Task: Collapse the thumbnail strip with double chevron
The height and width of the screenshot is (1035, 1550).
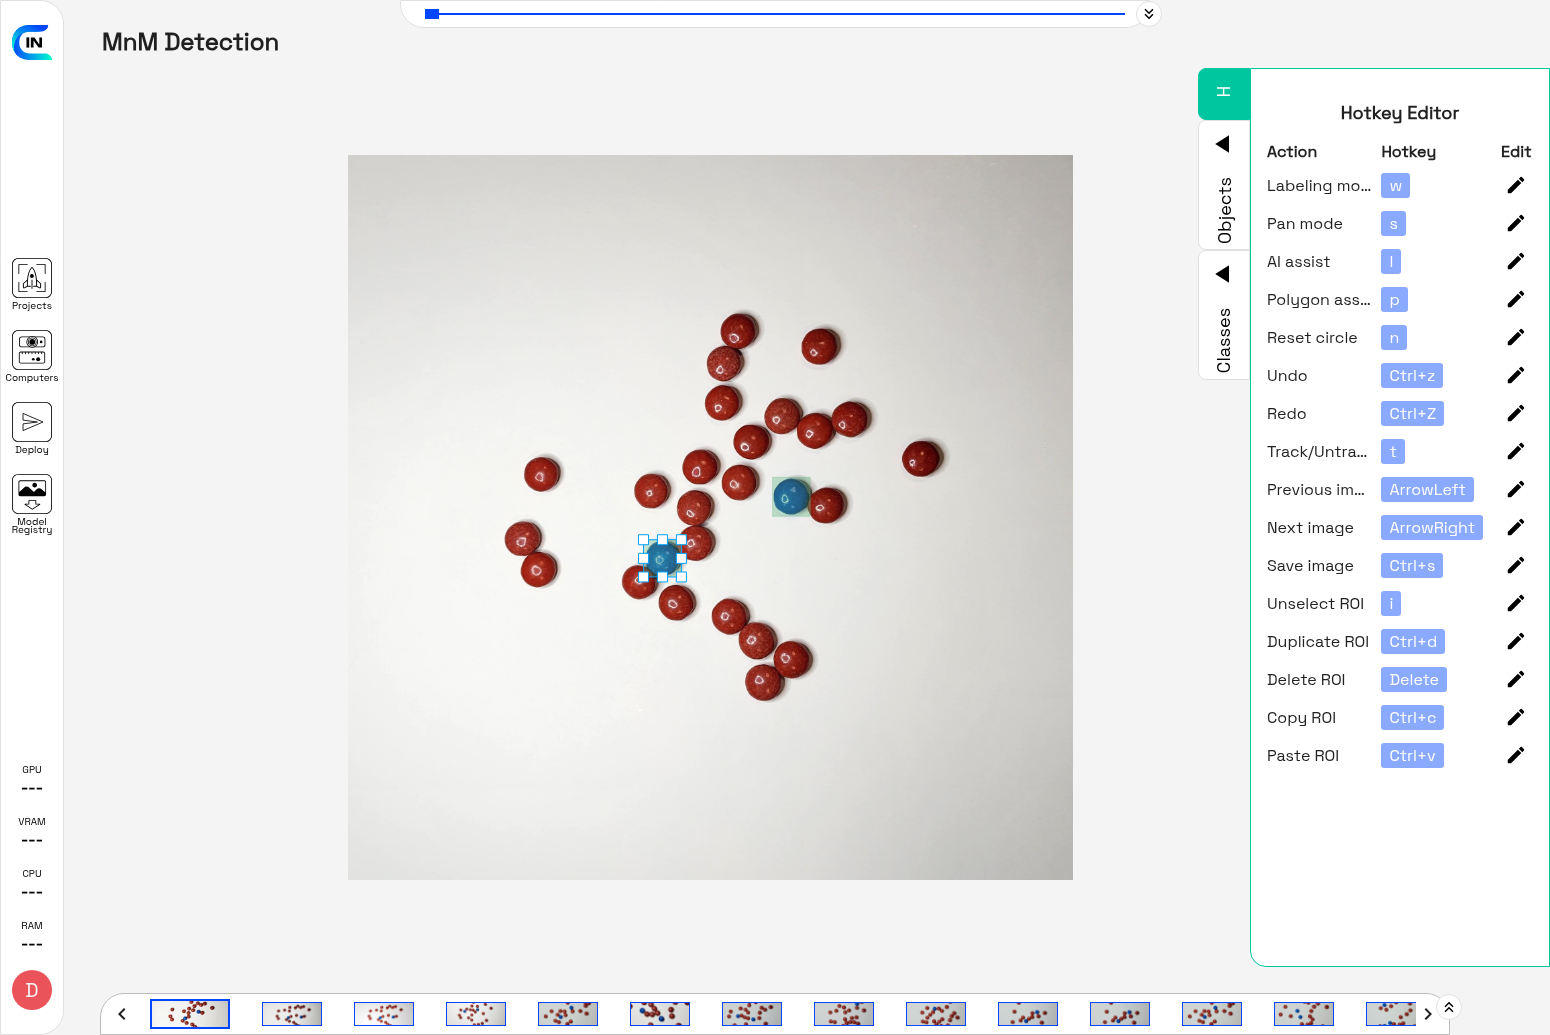Action: [x=1449, y=1007]
